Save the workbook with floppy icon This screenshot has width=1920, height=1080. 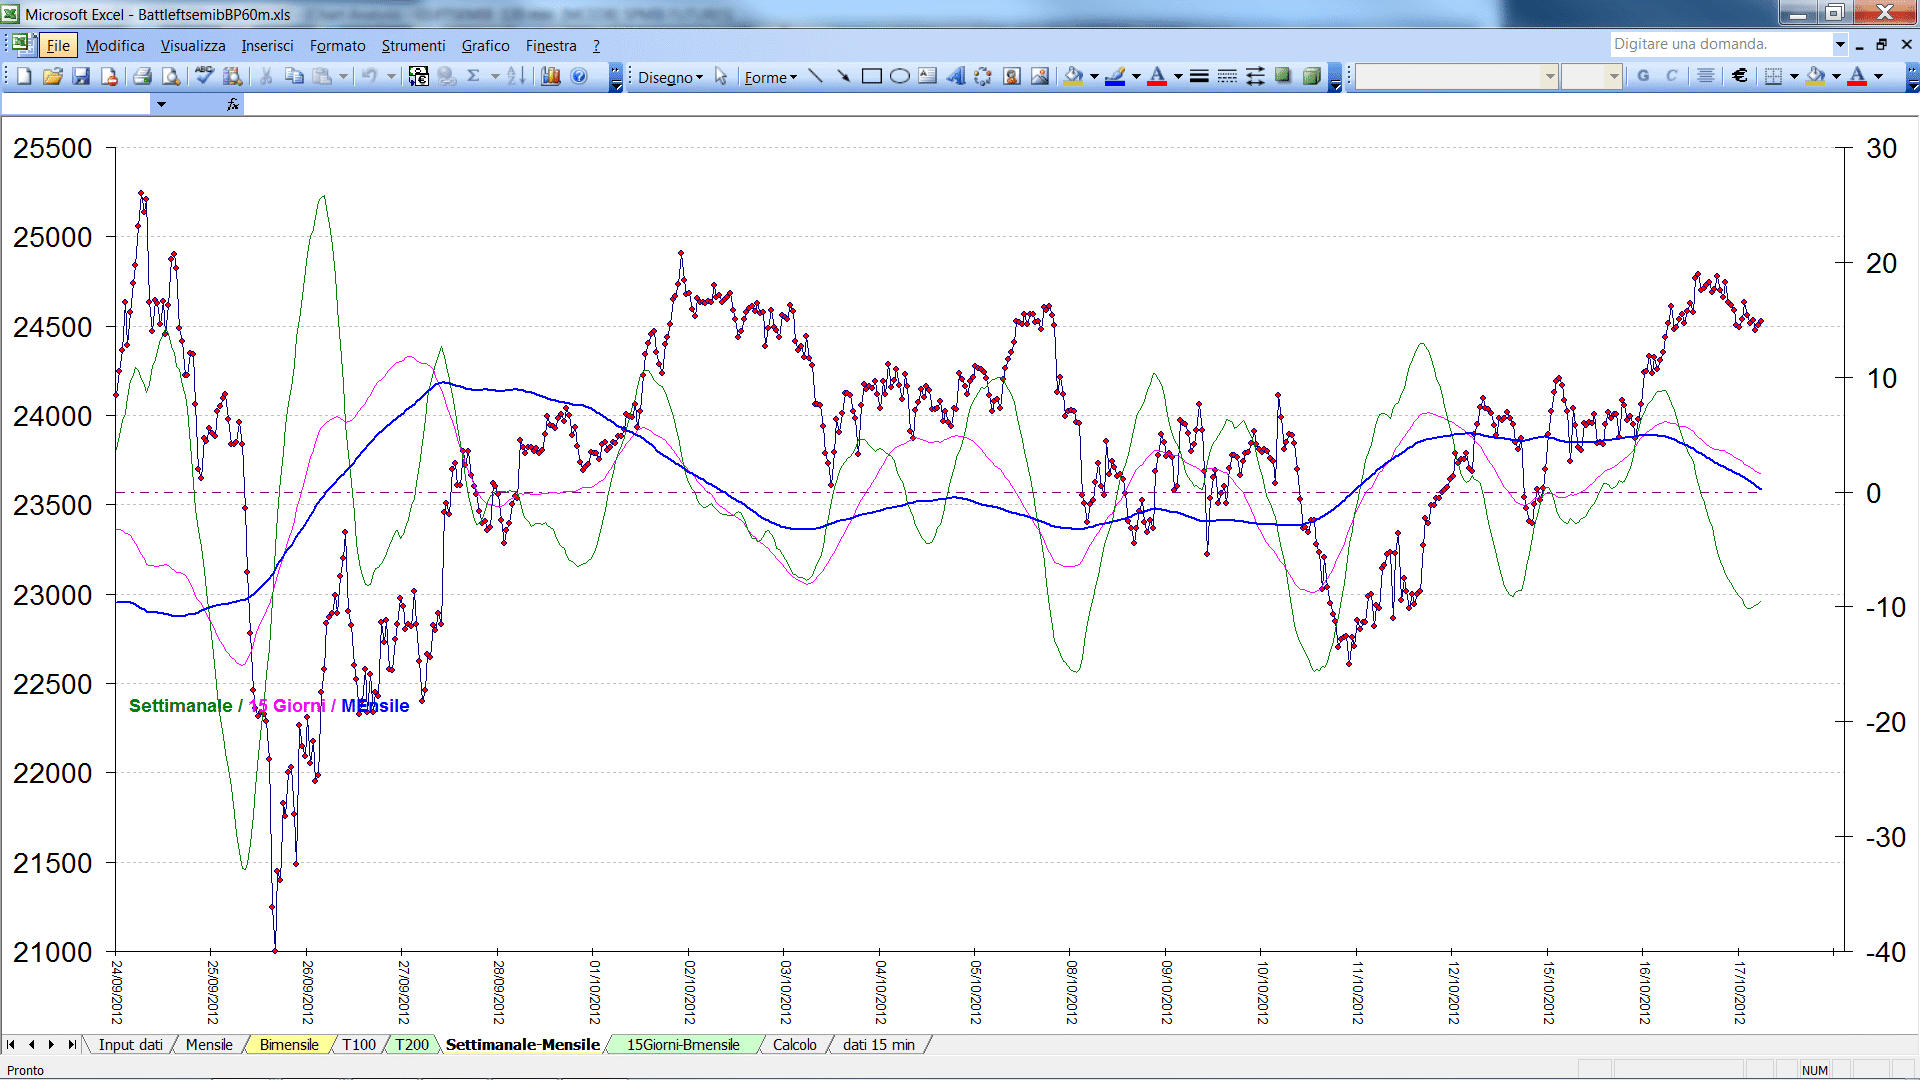(81, 76)
